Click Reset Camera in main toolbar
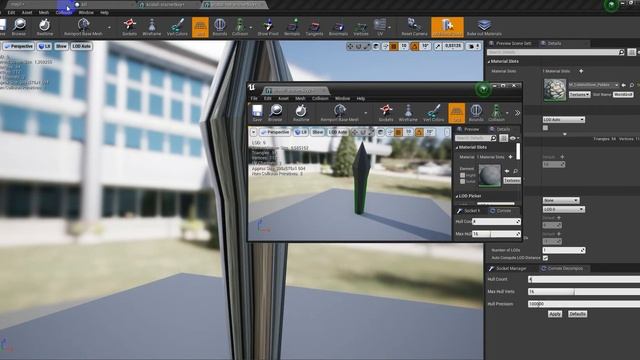640x360 pixels. [x=414, y=27]
